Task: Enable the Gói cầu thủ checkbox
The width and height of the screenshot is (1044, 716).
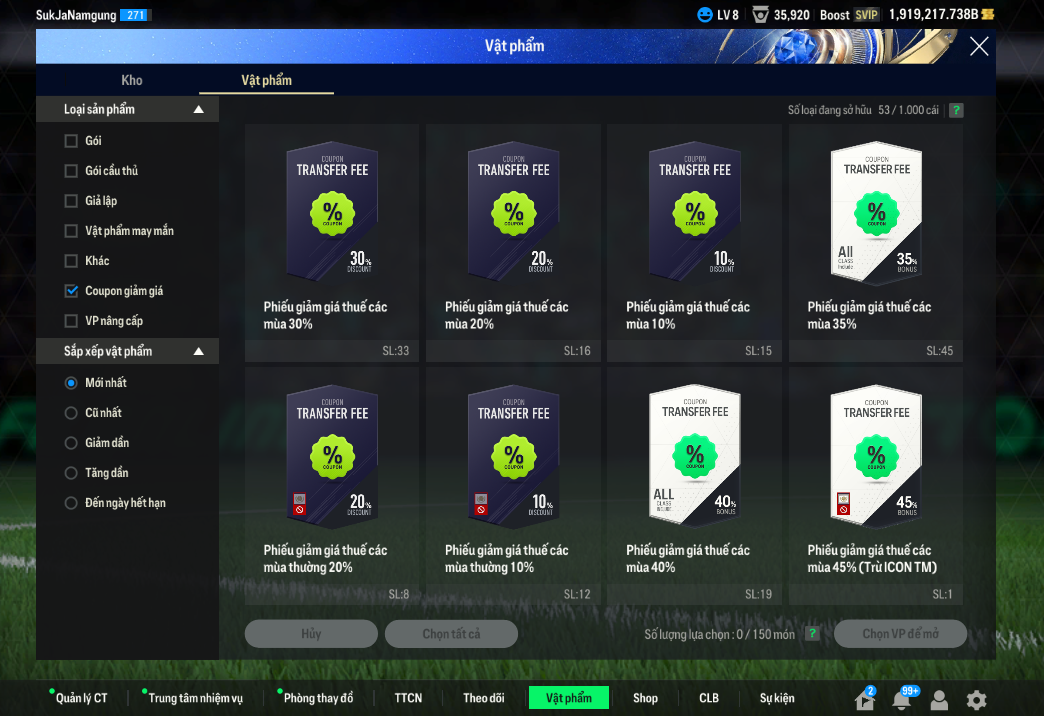Action: click(71, 171)
